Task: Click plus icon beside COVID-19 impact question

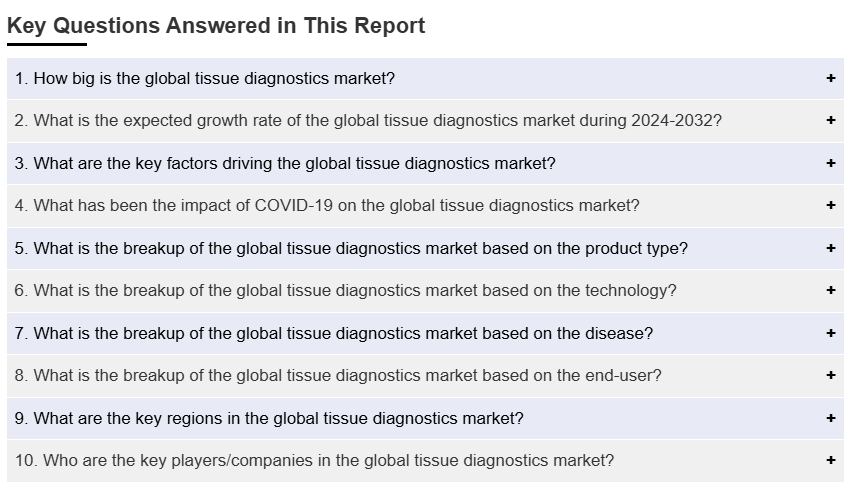Action: click(x=830, y=205)
